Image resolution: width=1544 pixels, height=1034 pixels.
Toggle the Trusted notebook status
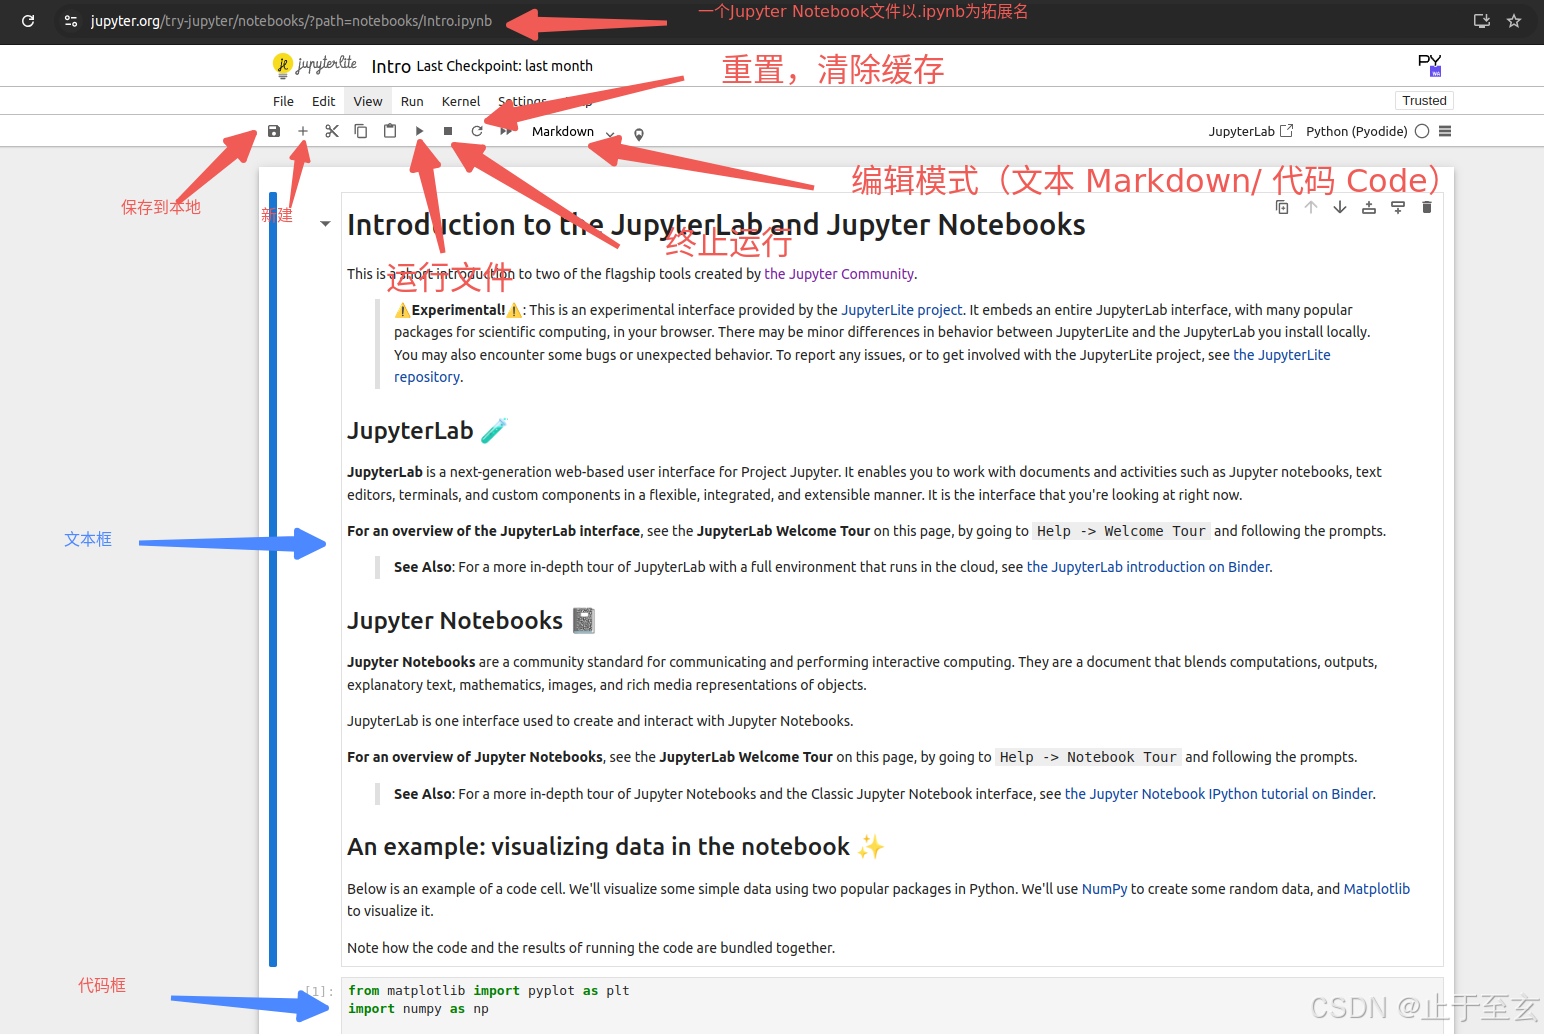tap(1424, 100)
